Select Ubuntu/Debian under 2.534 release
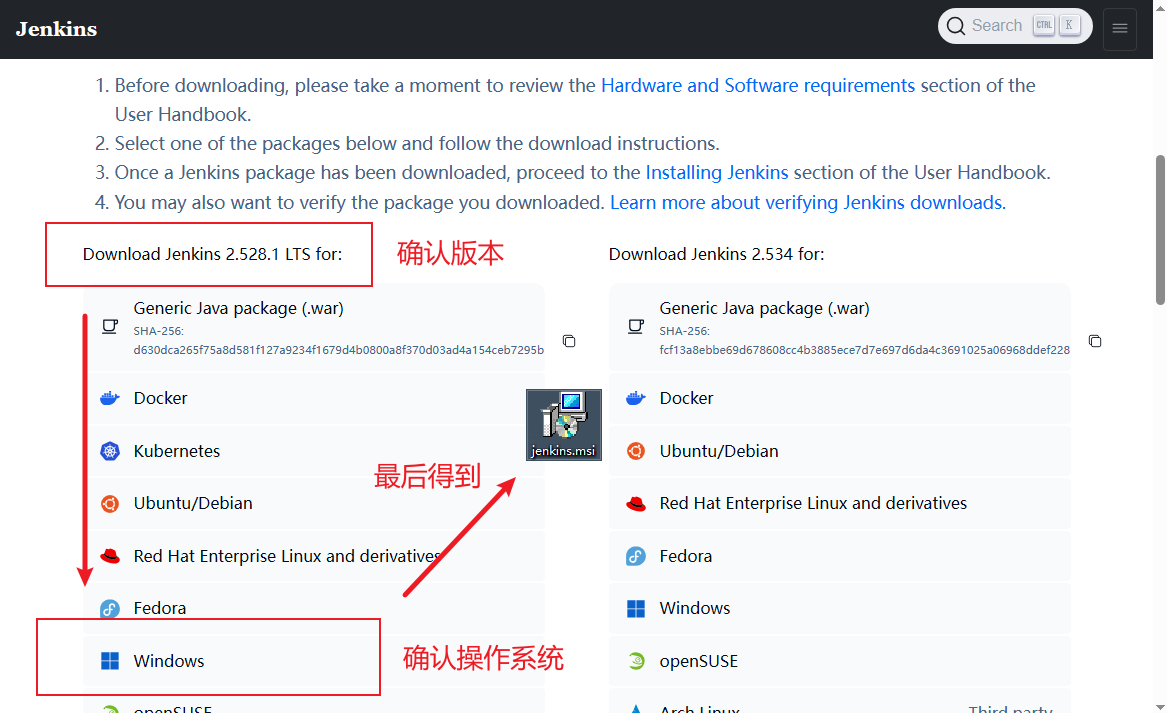Image resolution: width=1167 pixels, height=713 pixels. (x=840, y=451)
